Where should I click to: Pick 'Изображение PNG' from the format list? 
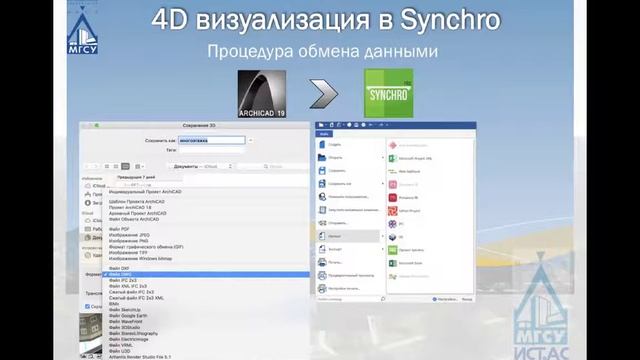129,241
